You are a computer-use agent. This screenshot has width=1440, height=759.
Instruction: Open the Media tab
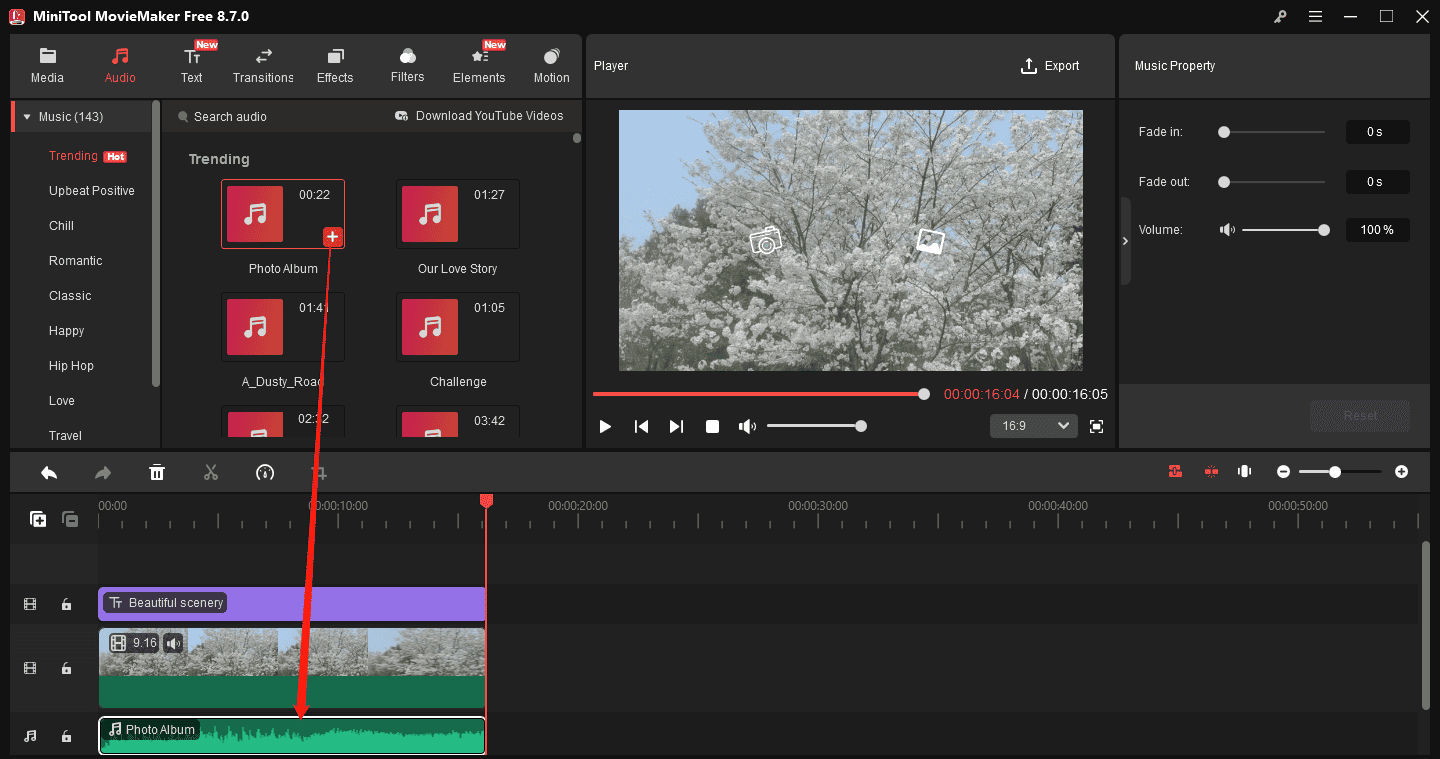pos(47,66)
